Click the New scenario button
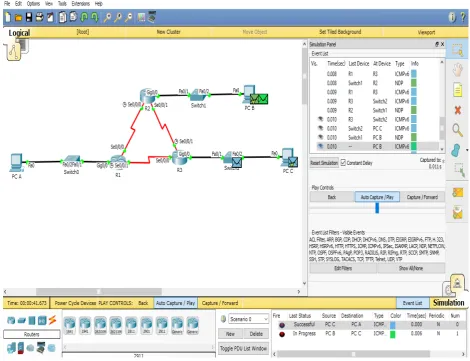Image resolution: width=470 pixels, height=361 pixels. tap(230, 334)
